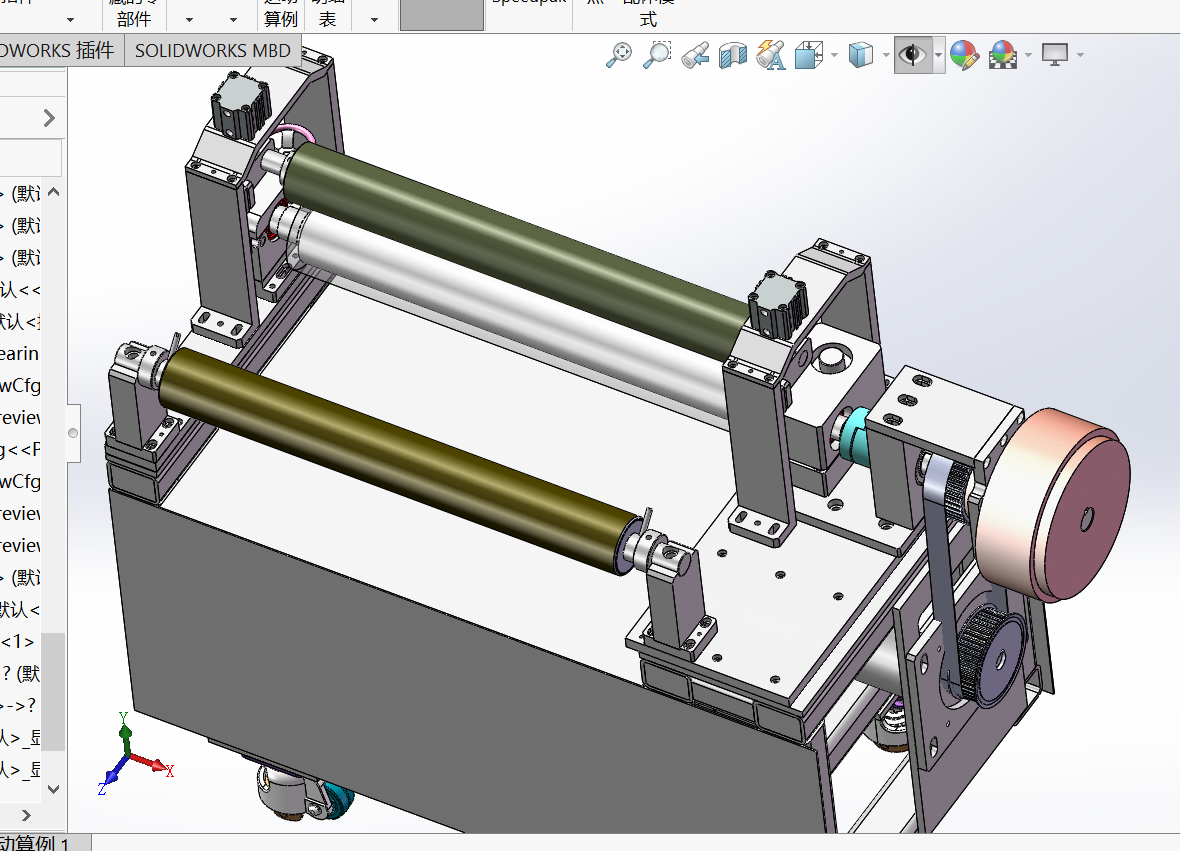Viewport: 1180px width, 851px height.
Task: Select the timing belt on pulleys
Action: pos(939,572)
